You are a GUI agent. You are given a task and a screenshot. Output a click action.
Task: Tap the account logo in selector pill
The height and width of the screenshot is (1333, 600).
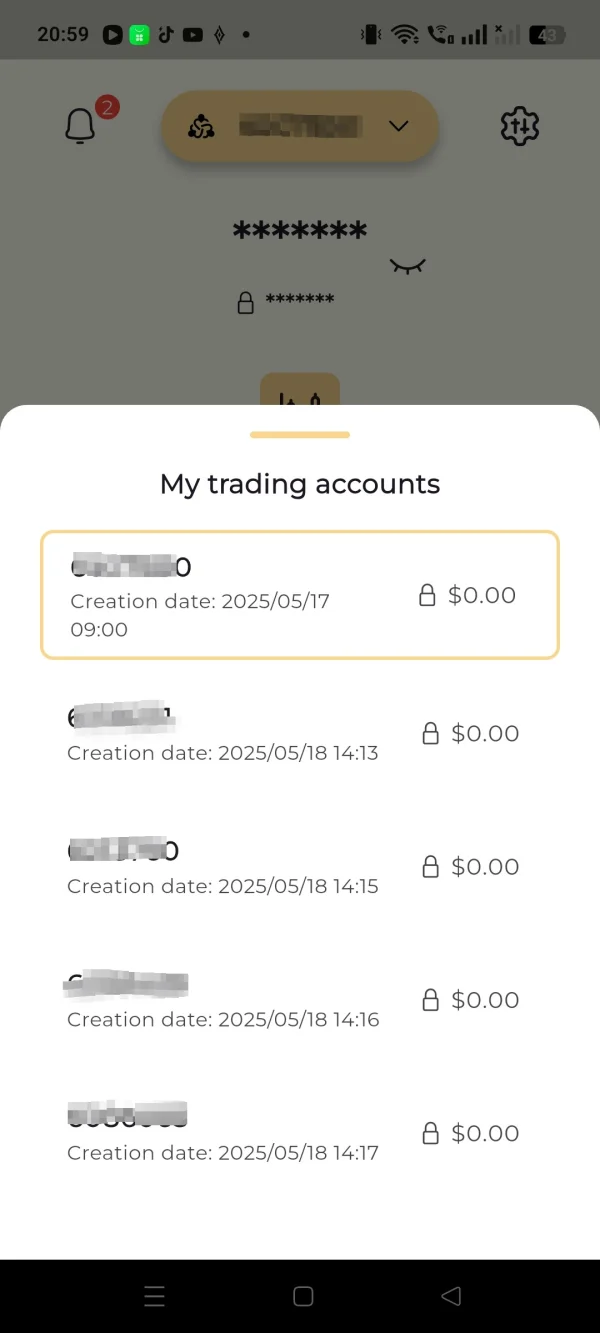click(201, 127)
